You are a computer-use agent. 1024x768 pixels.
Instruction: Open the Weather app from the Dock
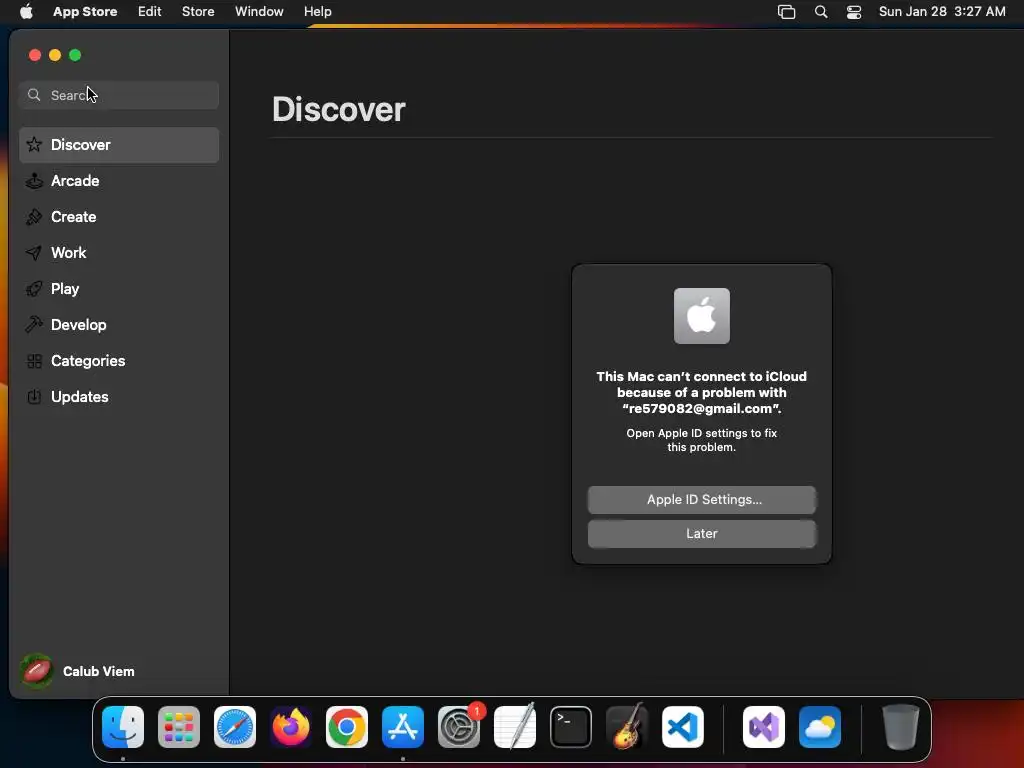coord(820,727)
